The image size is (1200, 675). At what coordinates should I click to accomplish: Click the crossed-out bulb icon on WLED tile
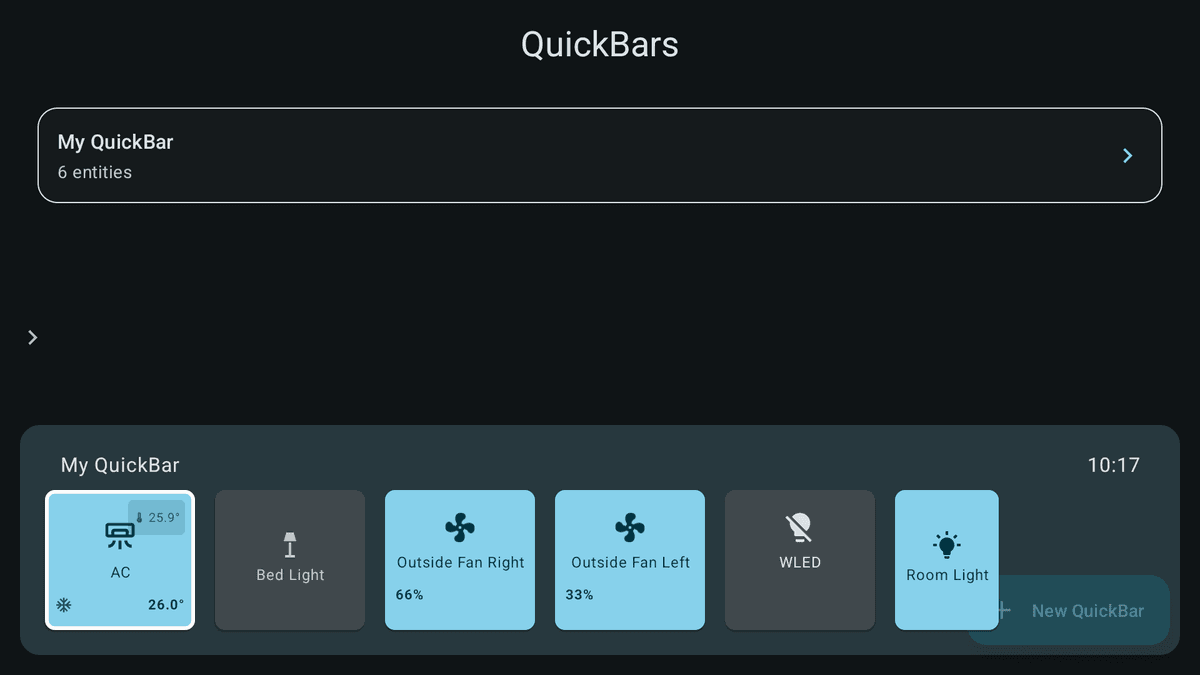click(799, 527)
